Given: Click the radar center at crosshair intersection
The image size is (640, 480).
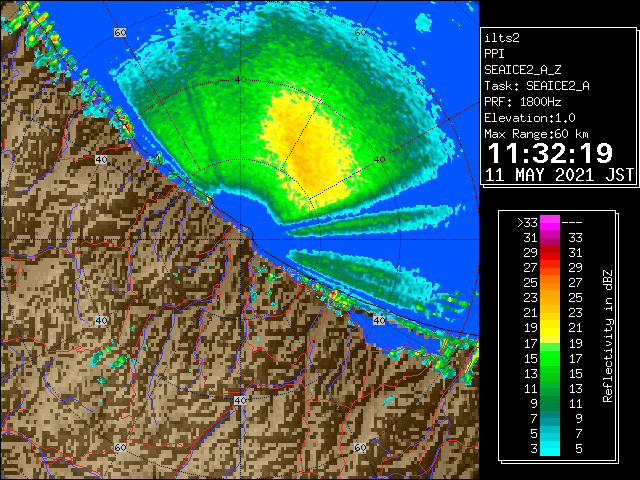Looking at the screenshot, I should 241,240.
